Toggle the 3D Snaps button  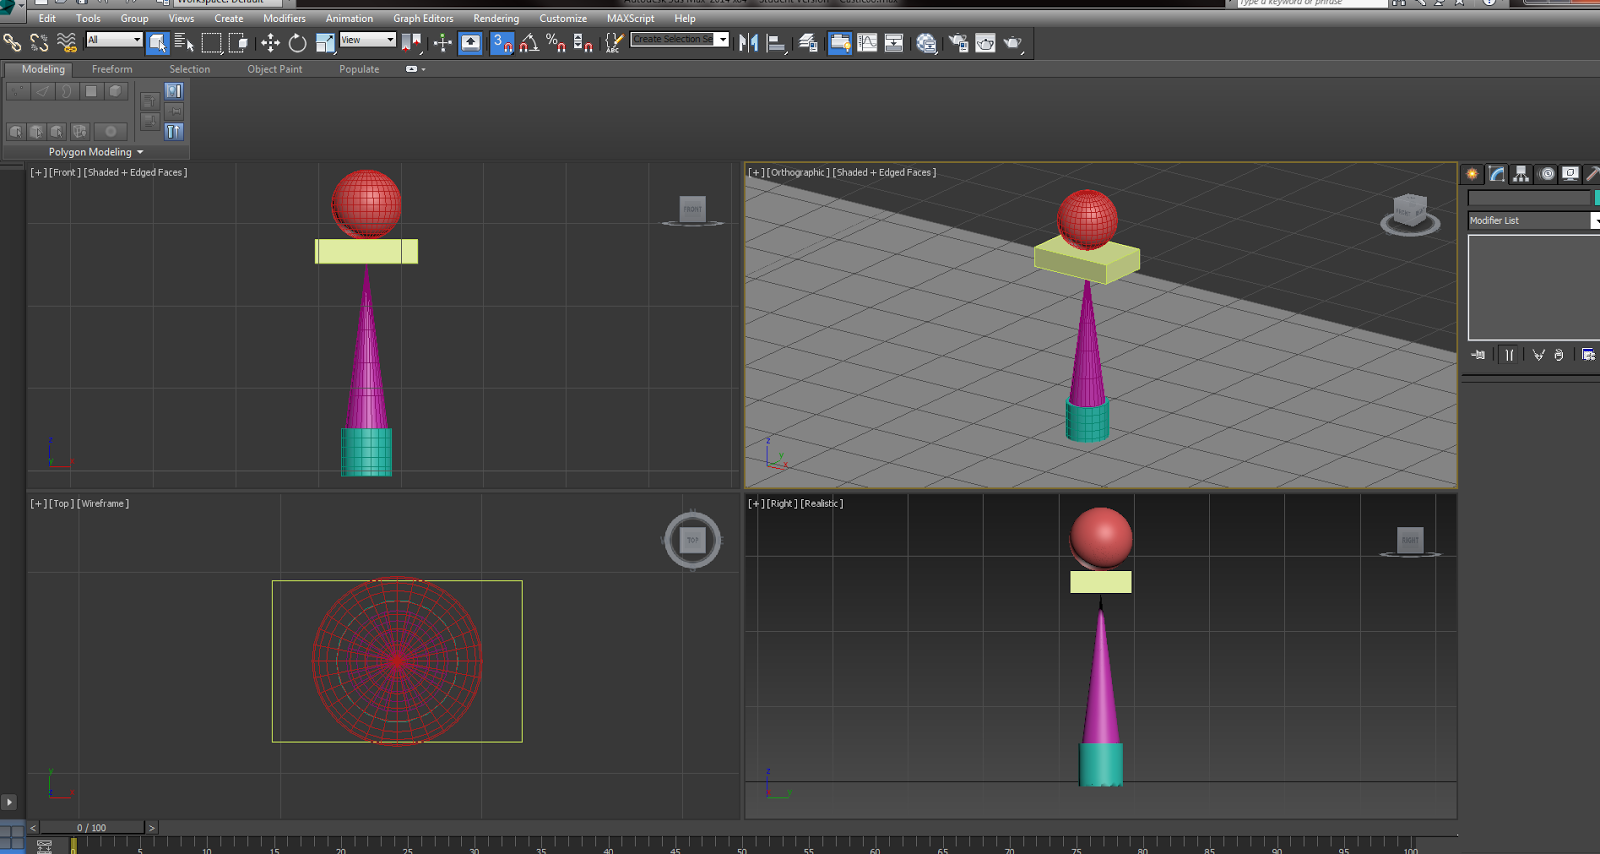coord(502,42)
